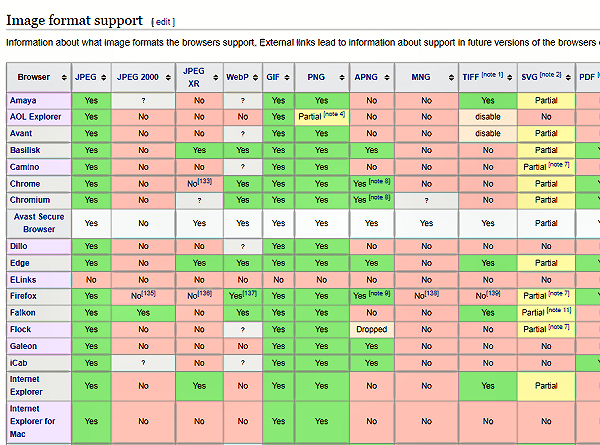Sort by JPEG XR column arrows
The width and height of the screenshot is (600, 445).
216,77
